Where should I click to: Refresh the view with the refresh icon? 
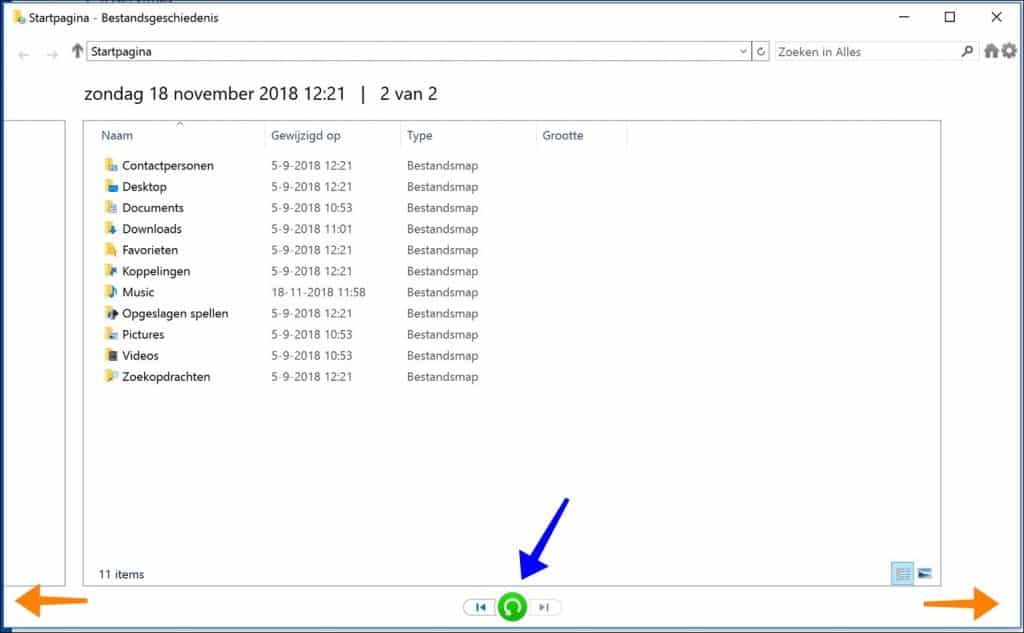click(x=761, y=51)
